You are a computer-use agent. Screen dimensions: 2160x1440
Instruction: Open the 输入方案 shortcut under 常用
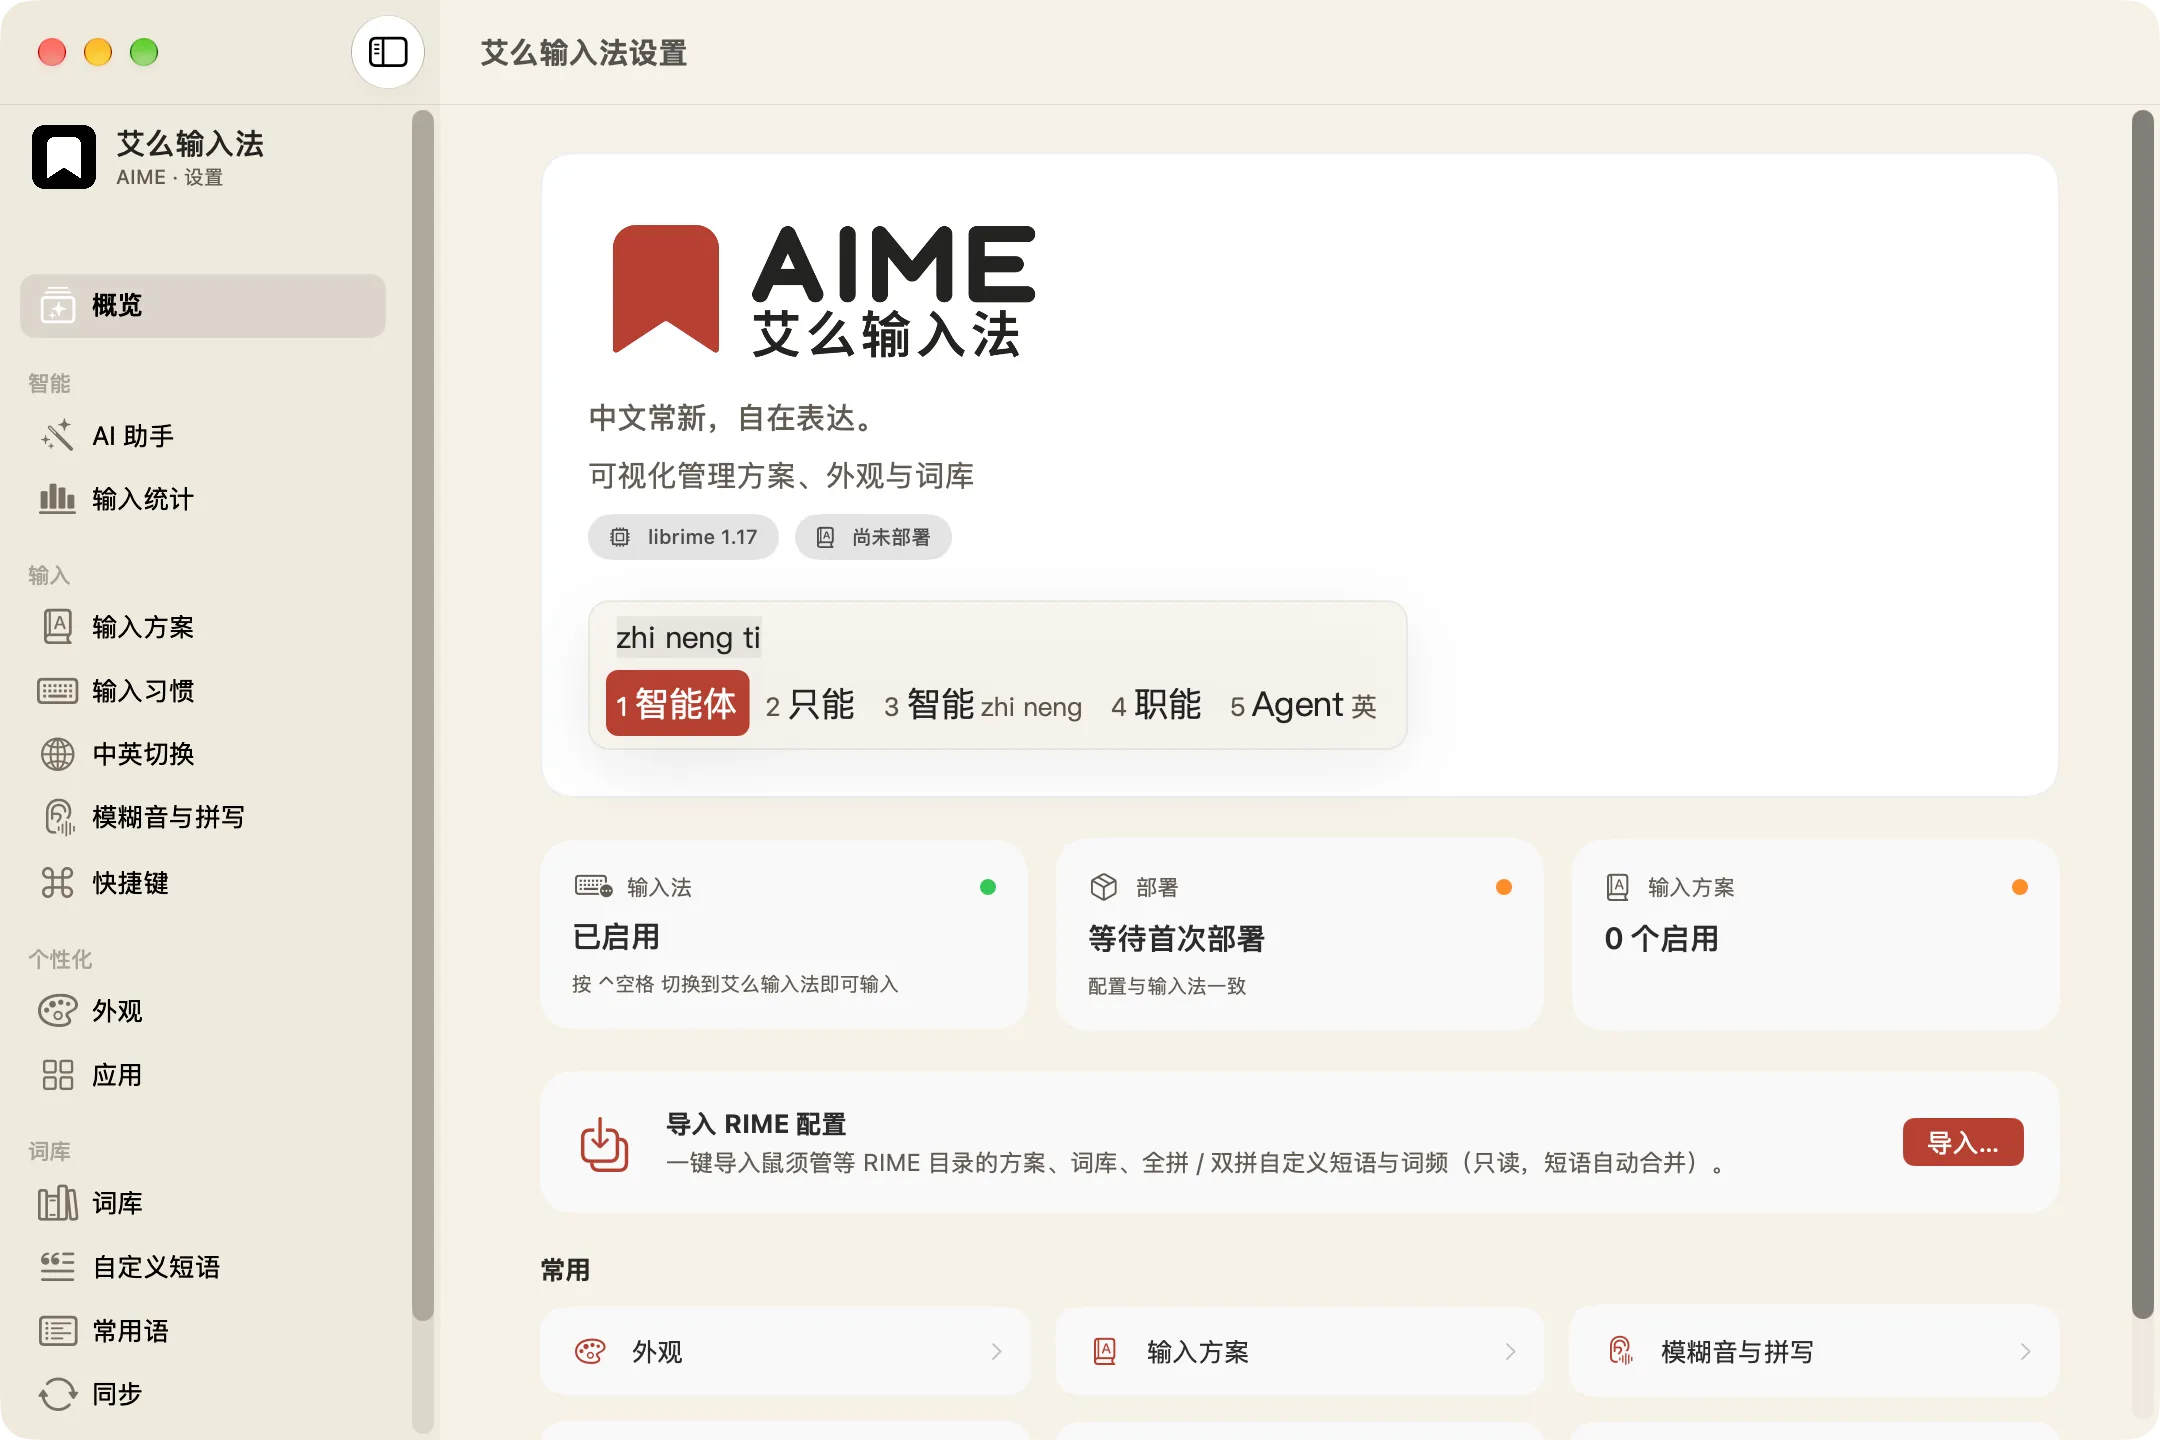(1300, 1351)
